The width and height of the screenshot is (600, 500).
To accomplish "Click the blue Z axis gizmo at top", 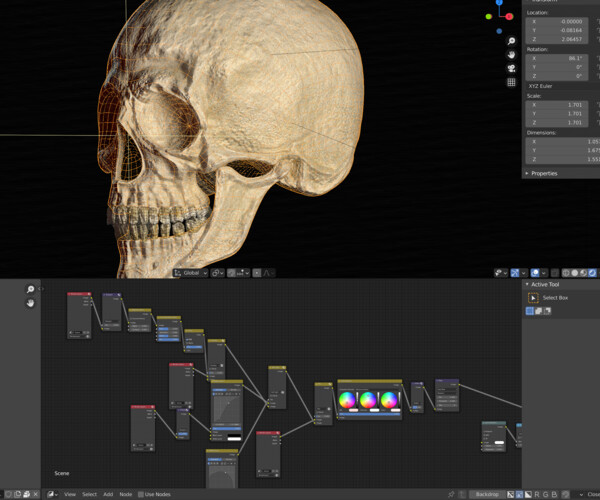I will click(x=499, y=2).
